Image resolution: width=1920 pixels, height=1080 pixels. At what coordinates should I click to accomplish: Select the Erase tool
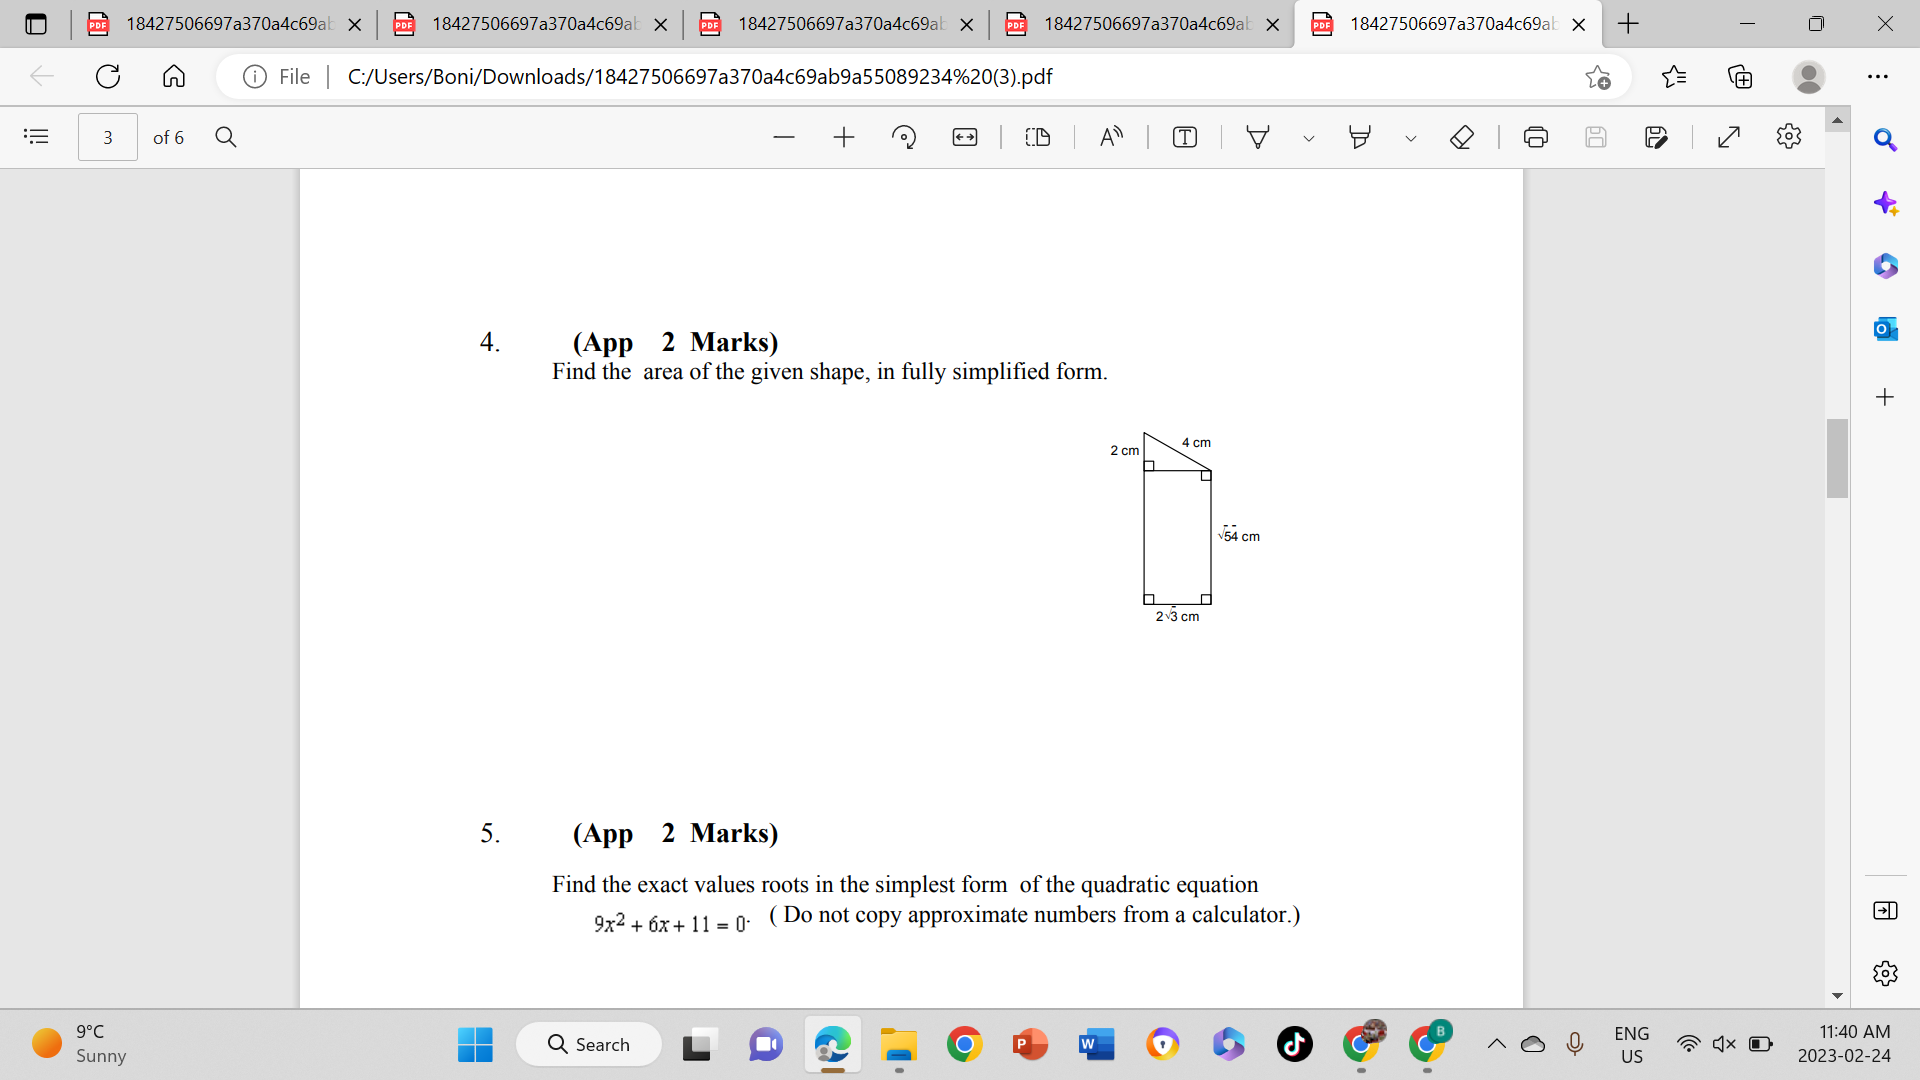pos(1461,137)
